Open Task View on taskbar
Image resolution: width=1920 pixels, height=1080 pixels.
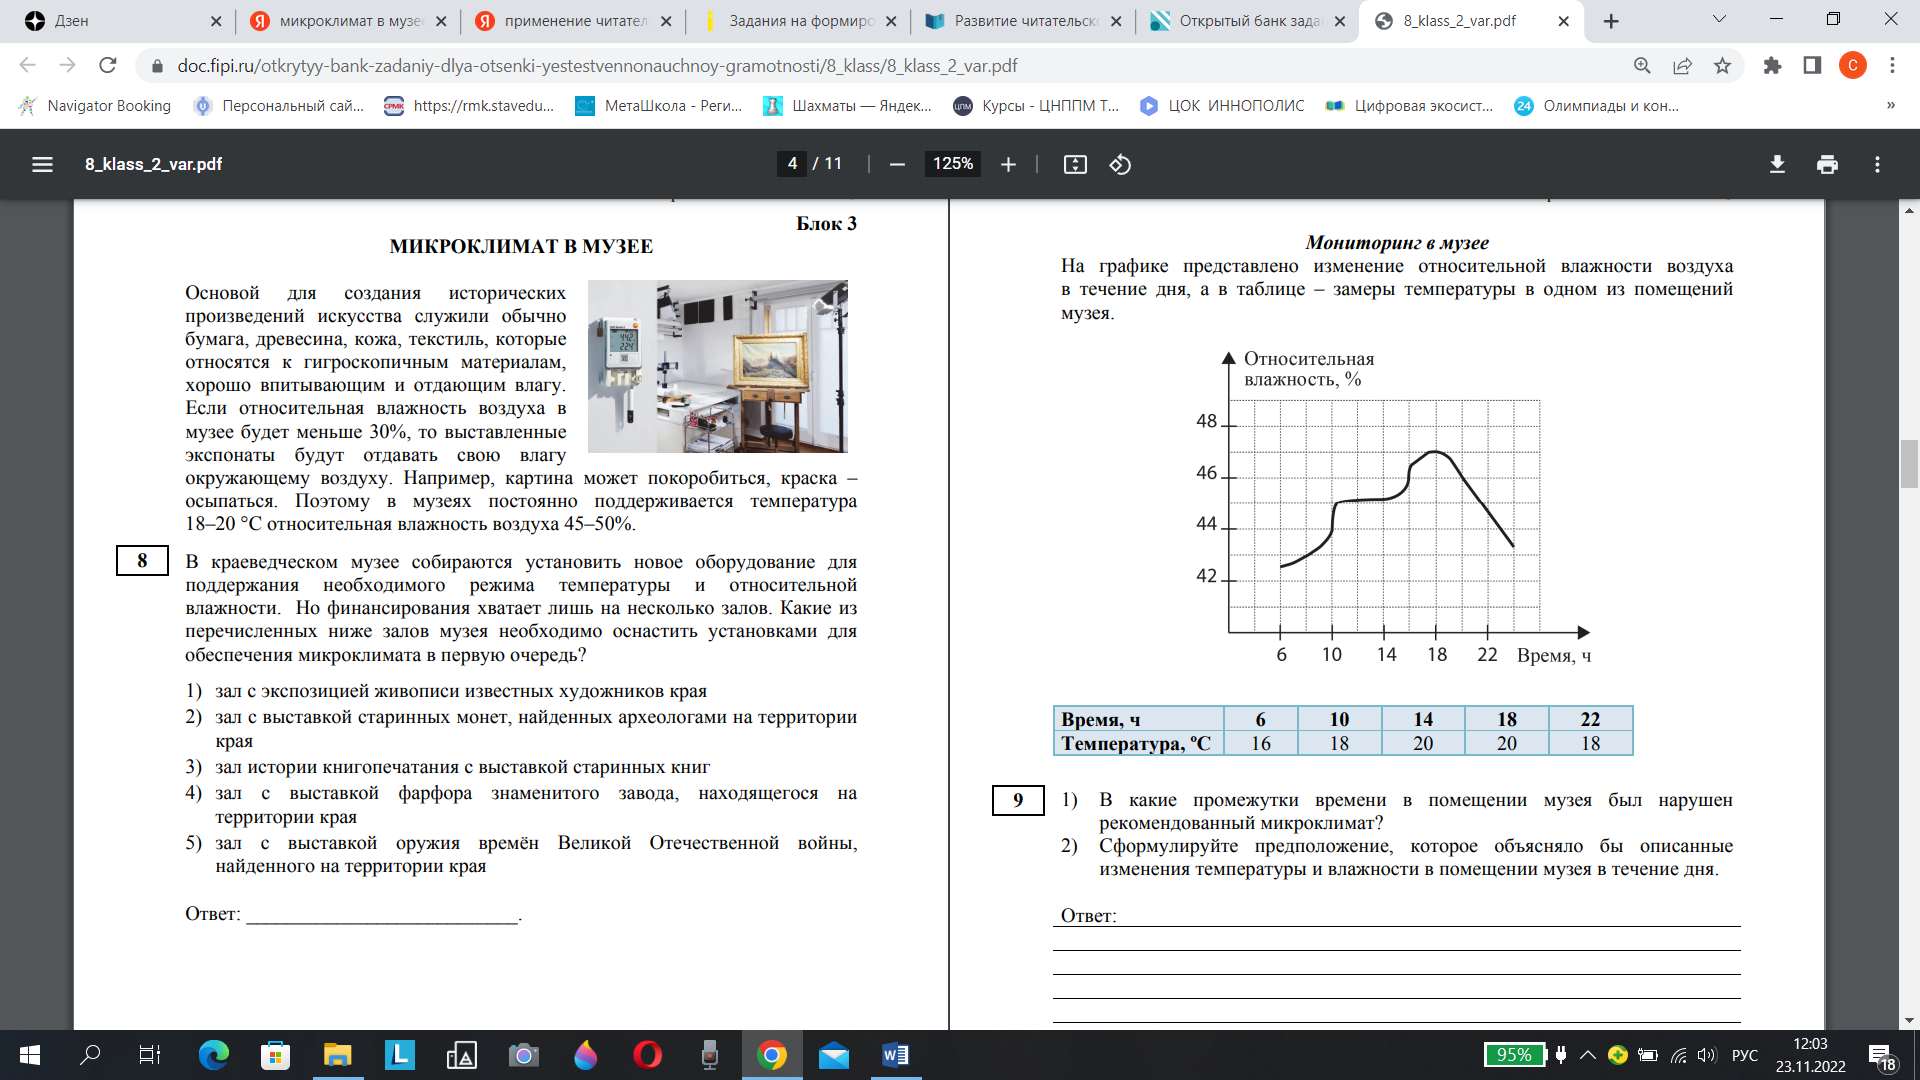(149, 1055)
